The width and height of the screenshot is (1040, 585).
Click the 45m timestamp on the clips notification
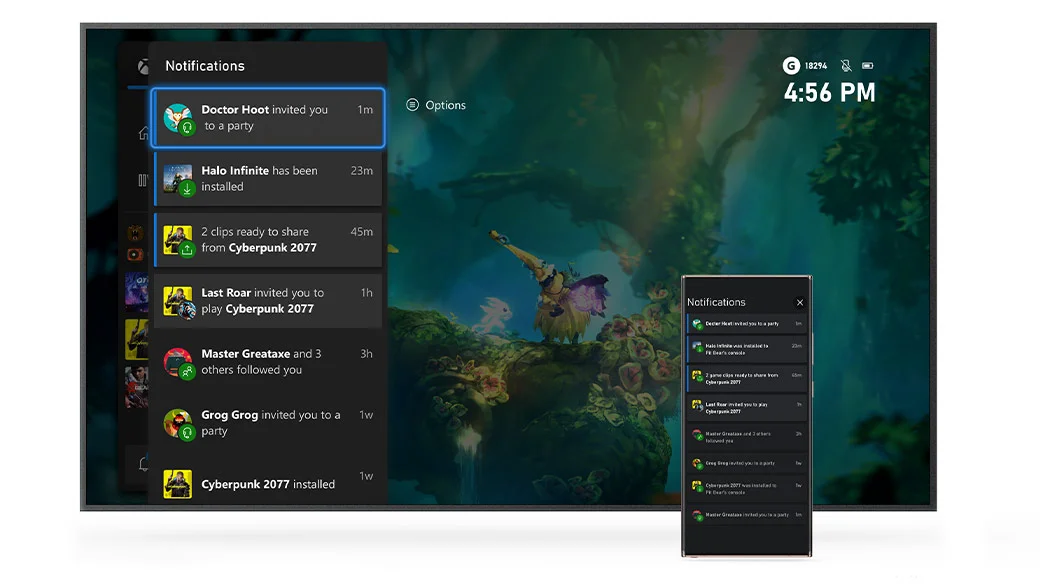(361, 231)
